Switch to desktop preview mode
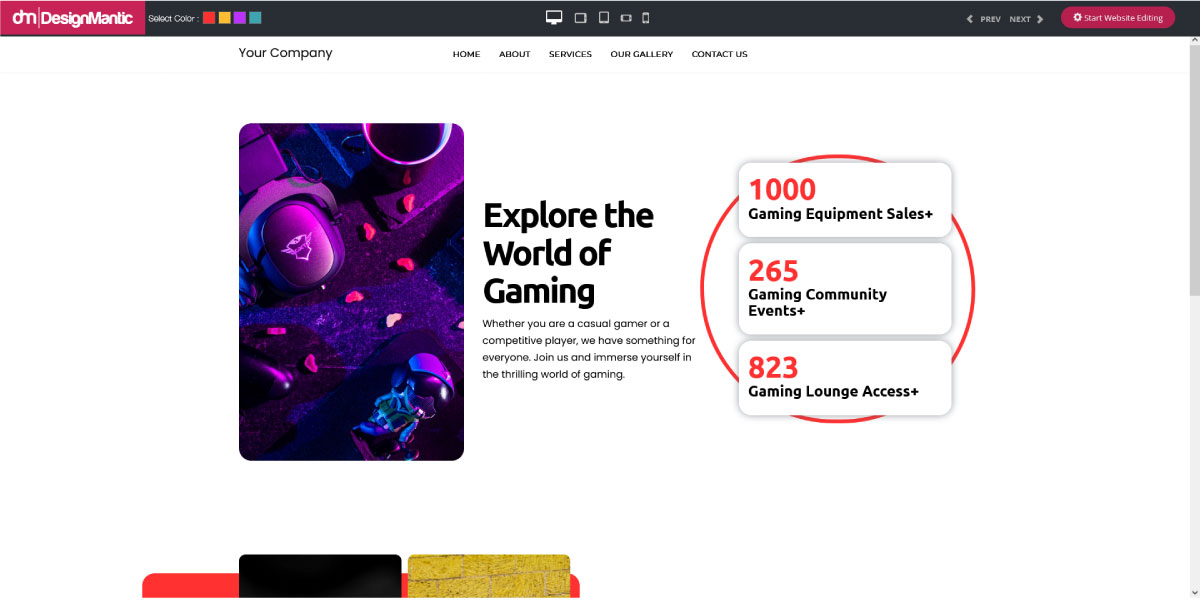This screenshot has width=1200, height=600. pos(554,17)
